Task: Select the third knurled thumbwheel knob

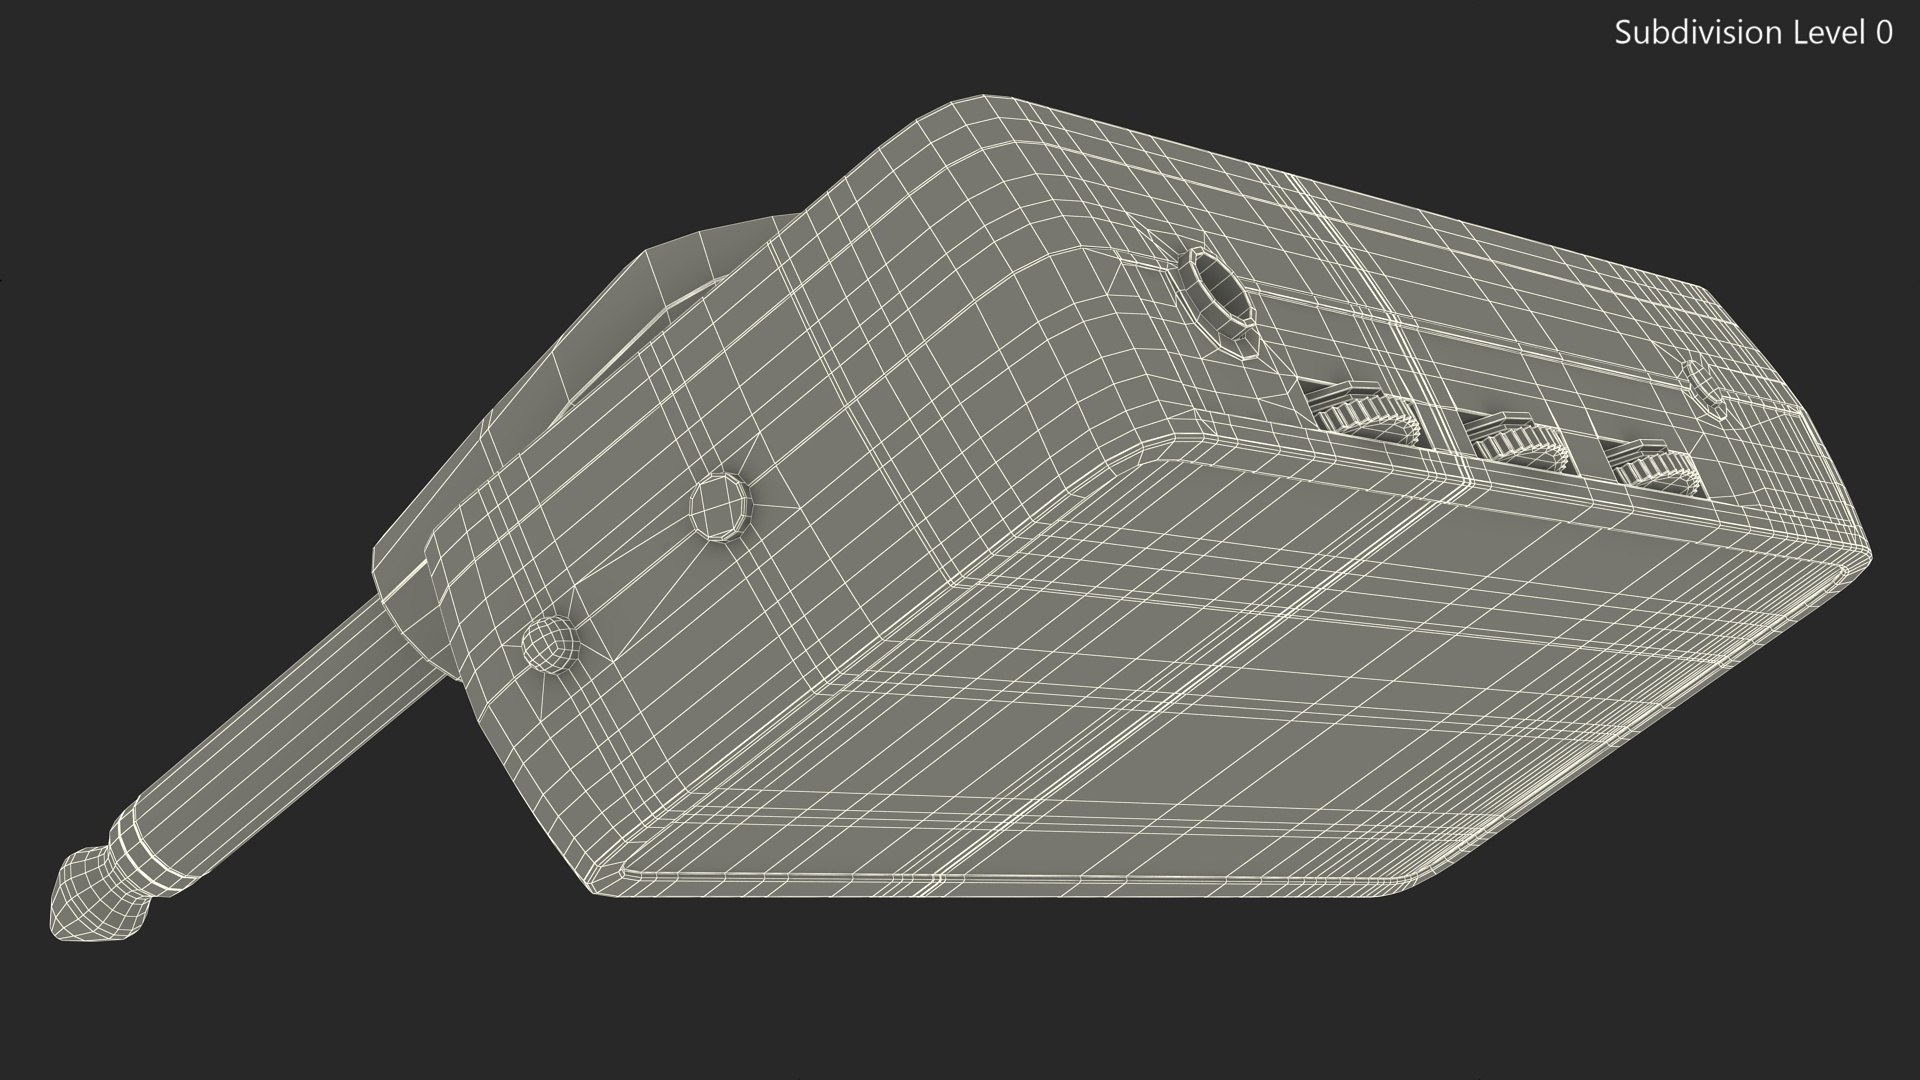Action: (1655, 471)
